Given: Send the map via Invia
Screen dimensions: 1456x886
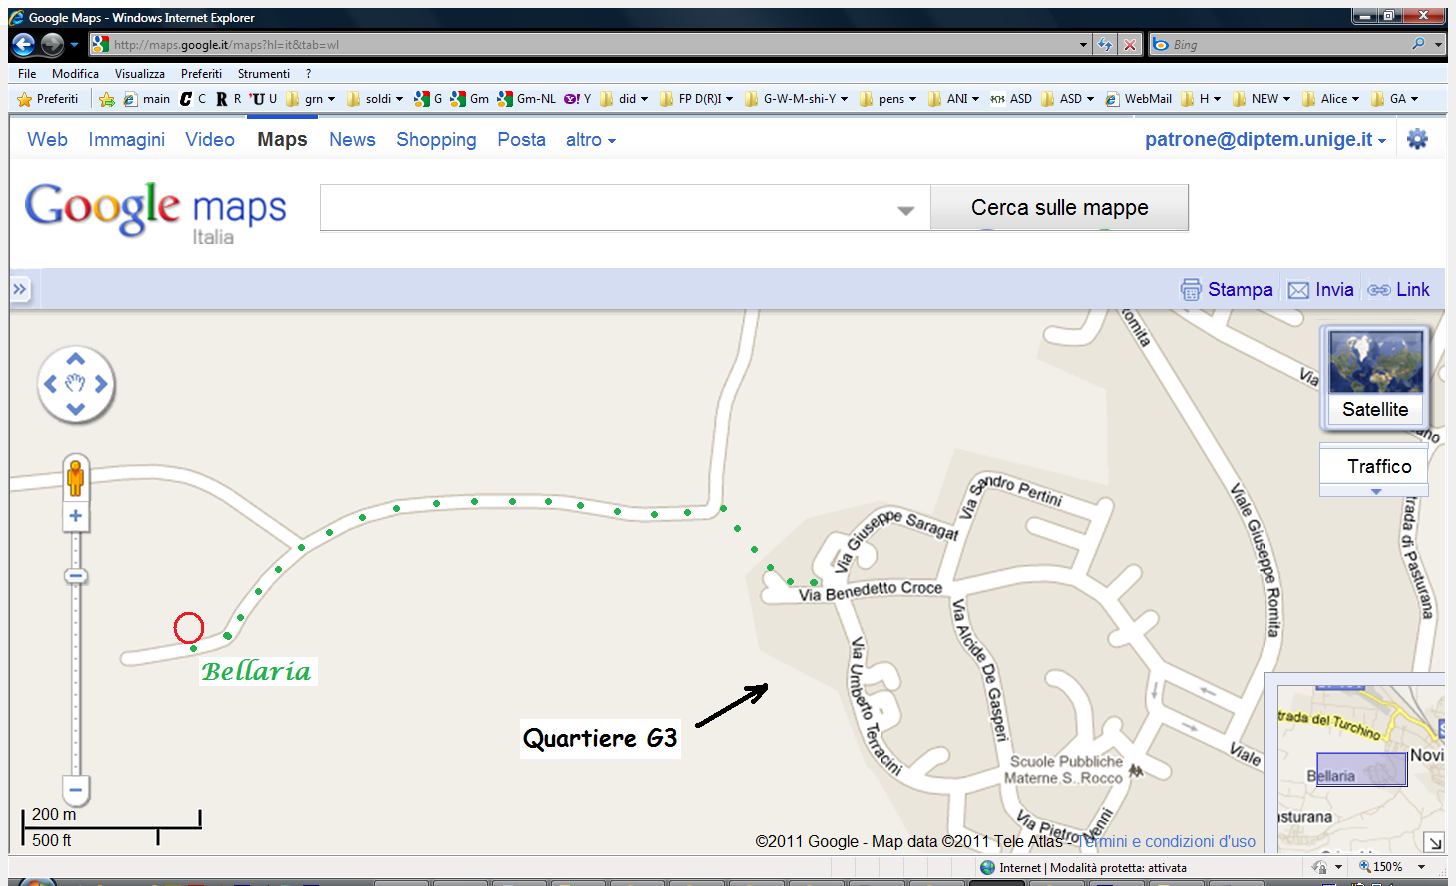Looking at the screenshot, I should coord(1320,289).
